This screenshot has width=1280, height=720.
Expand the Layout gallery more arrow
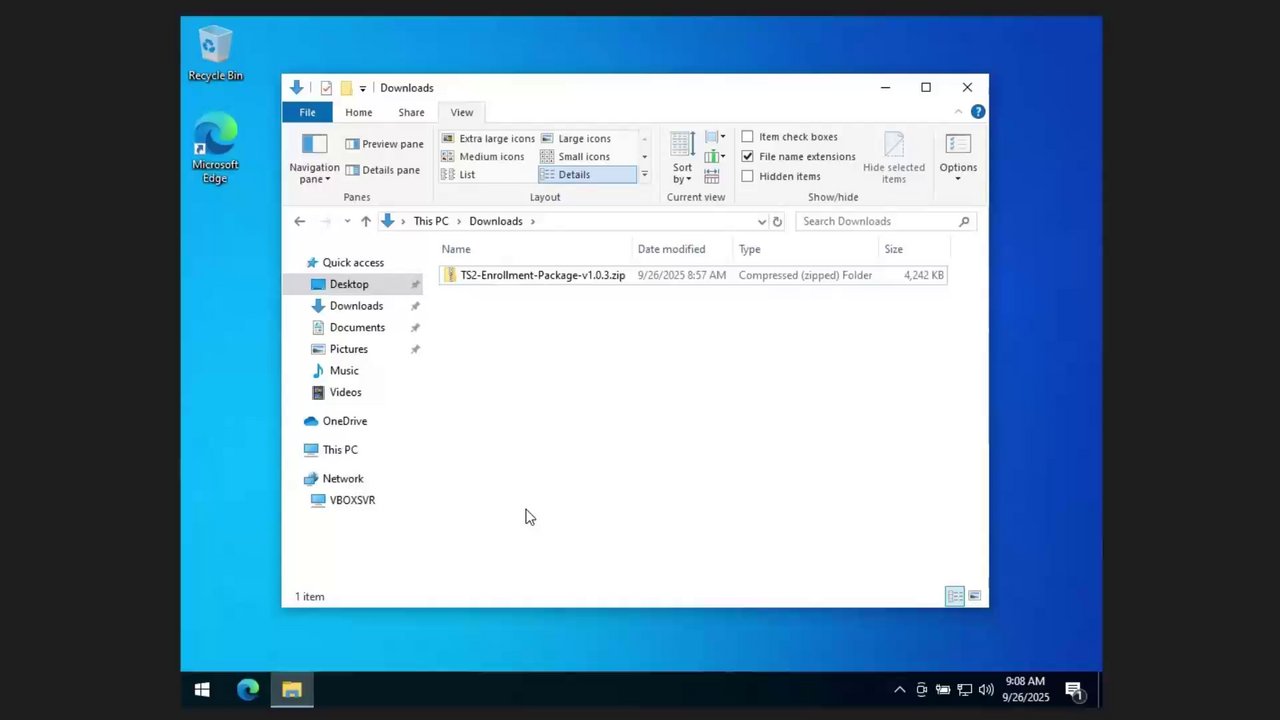click(644, 175)
